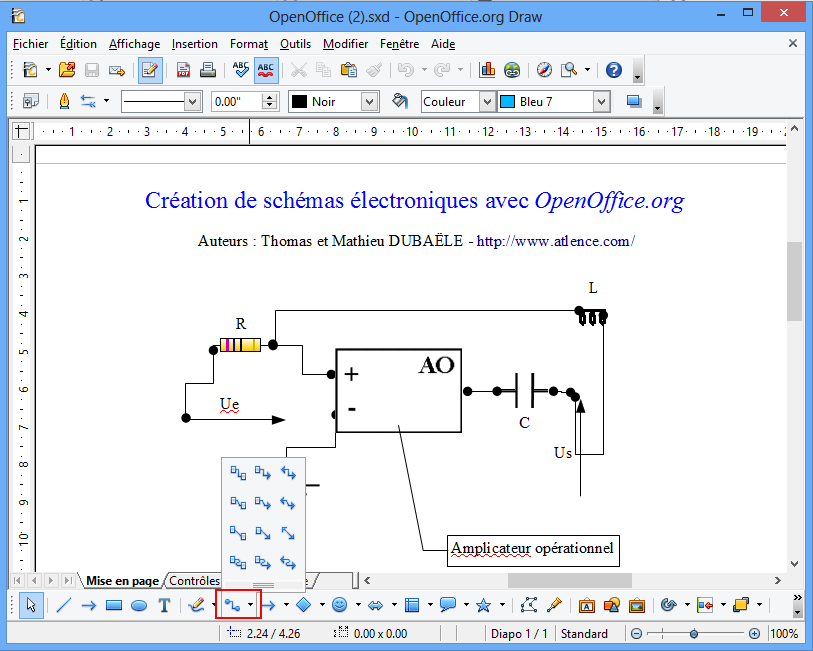This screenshot has height=651, width=813.
Task: Expand the Flowchart shapes dropdown arrow
Action: [430, 605]
